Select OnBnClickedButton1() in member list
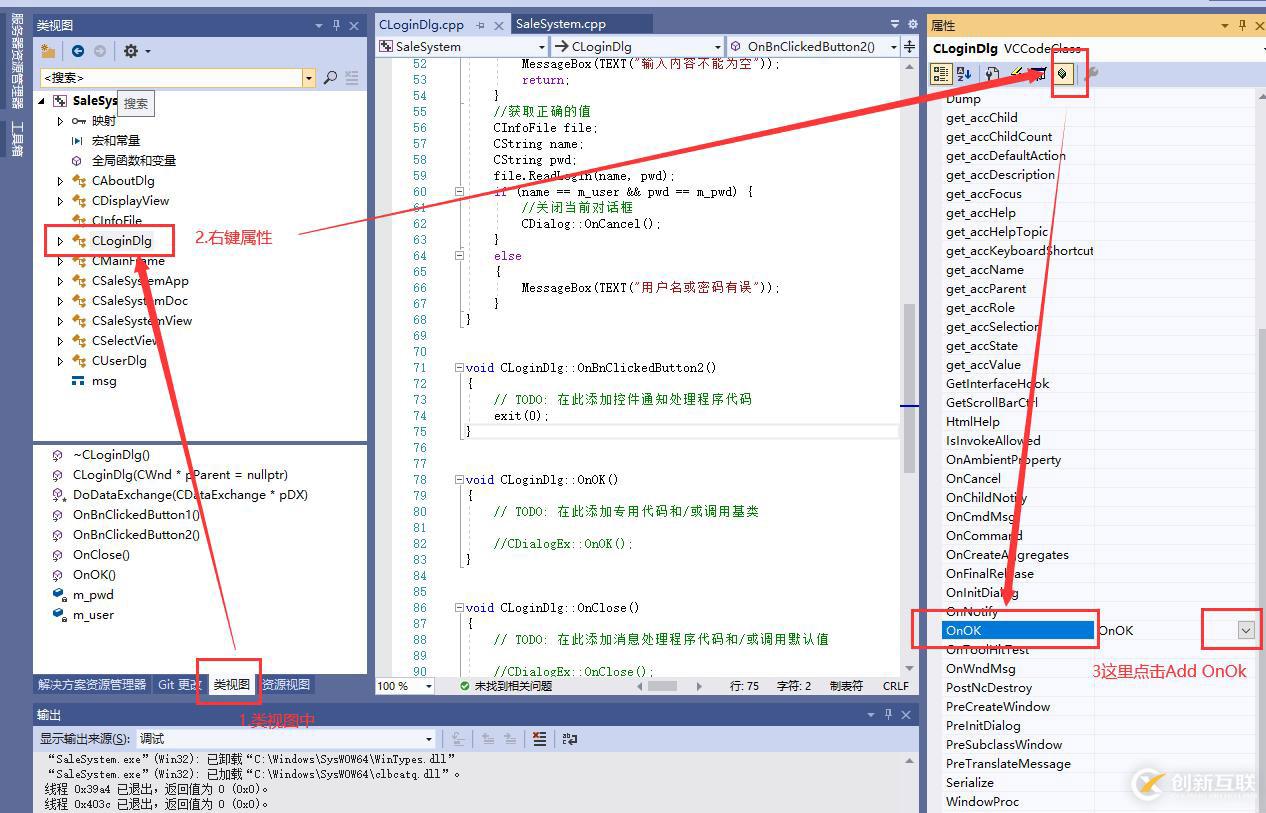This screenshot has height=813, width=1266. click(136, 515)
